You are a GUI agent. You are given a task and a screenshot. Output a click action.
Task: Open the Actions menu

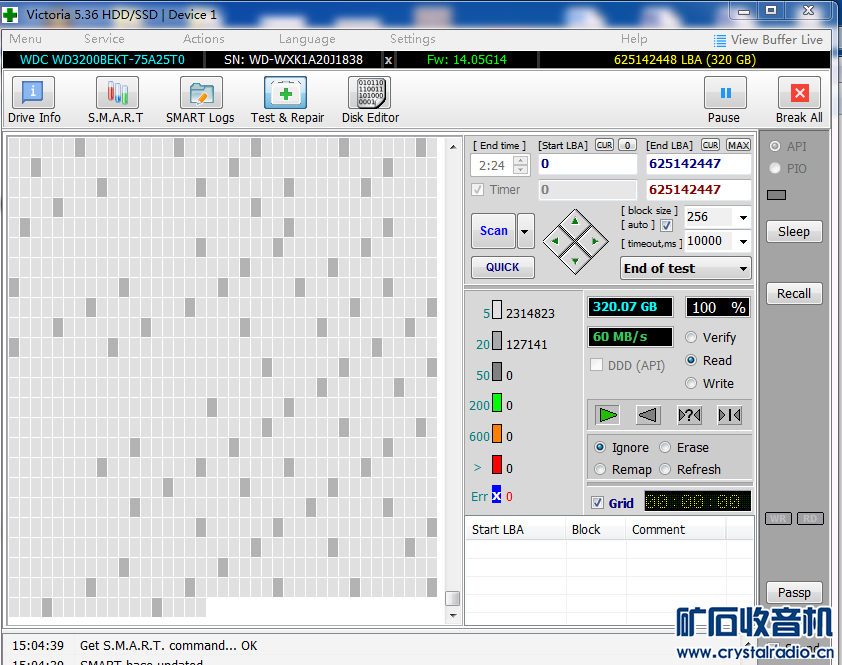pos(204,39)
